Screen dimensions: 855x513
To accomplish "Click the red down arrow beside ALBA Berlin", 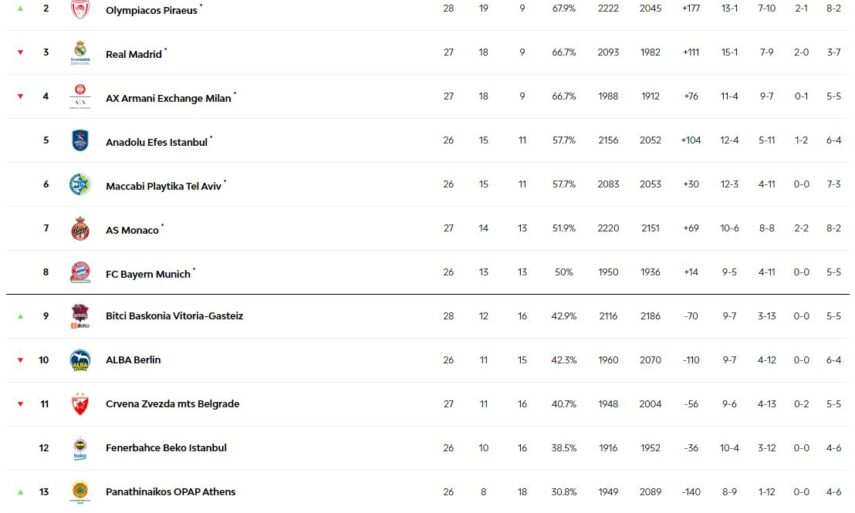I will 20,360.
